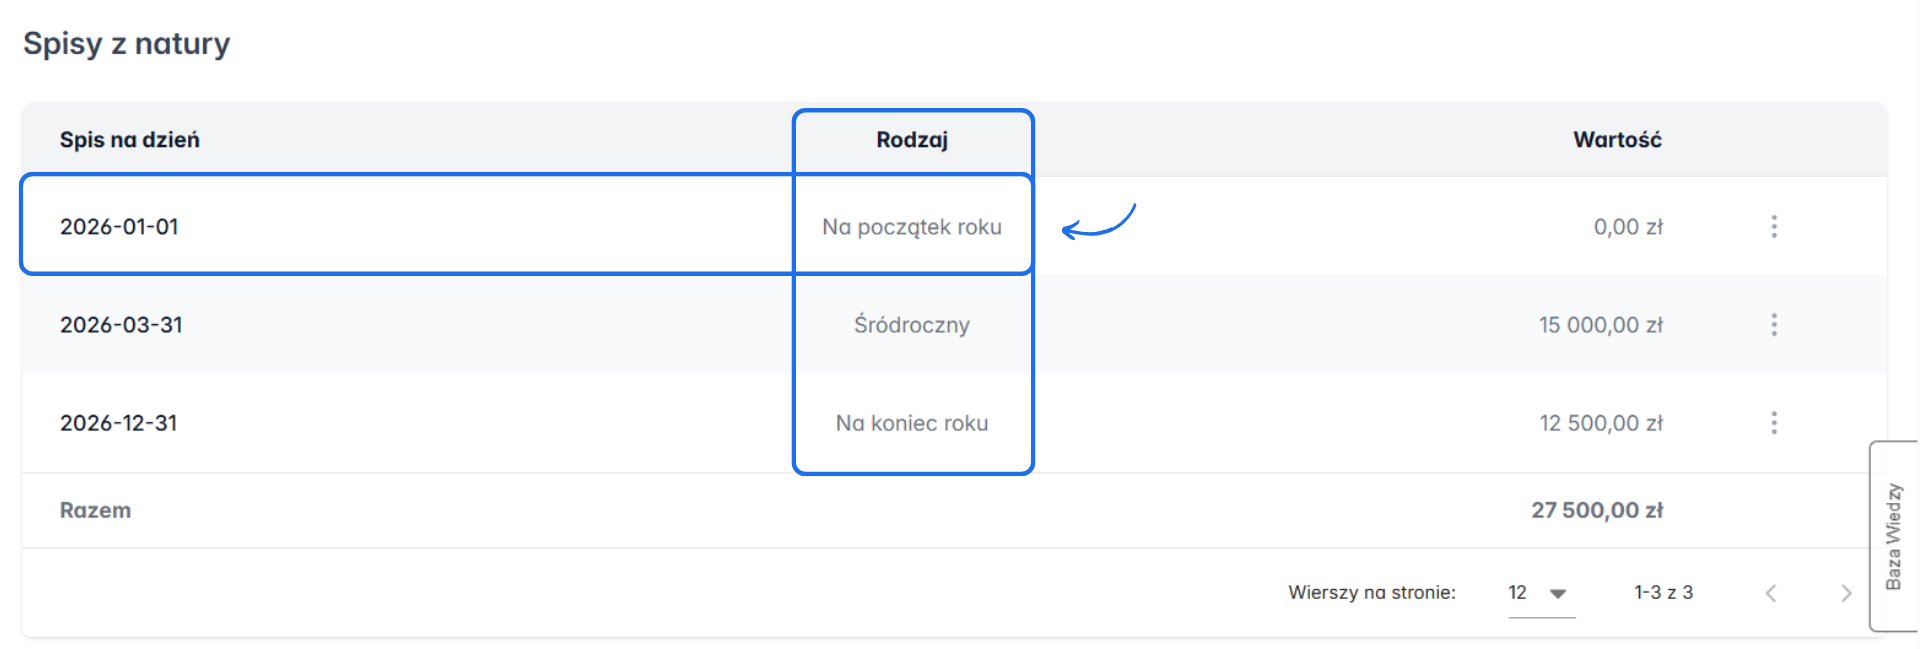Click the Spis na dzień column header
Image resolution: width=1920 pixels, height=649 pixels.
[x=129, y=139]
